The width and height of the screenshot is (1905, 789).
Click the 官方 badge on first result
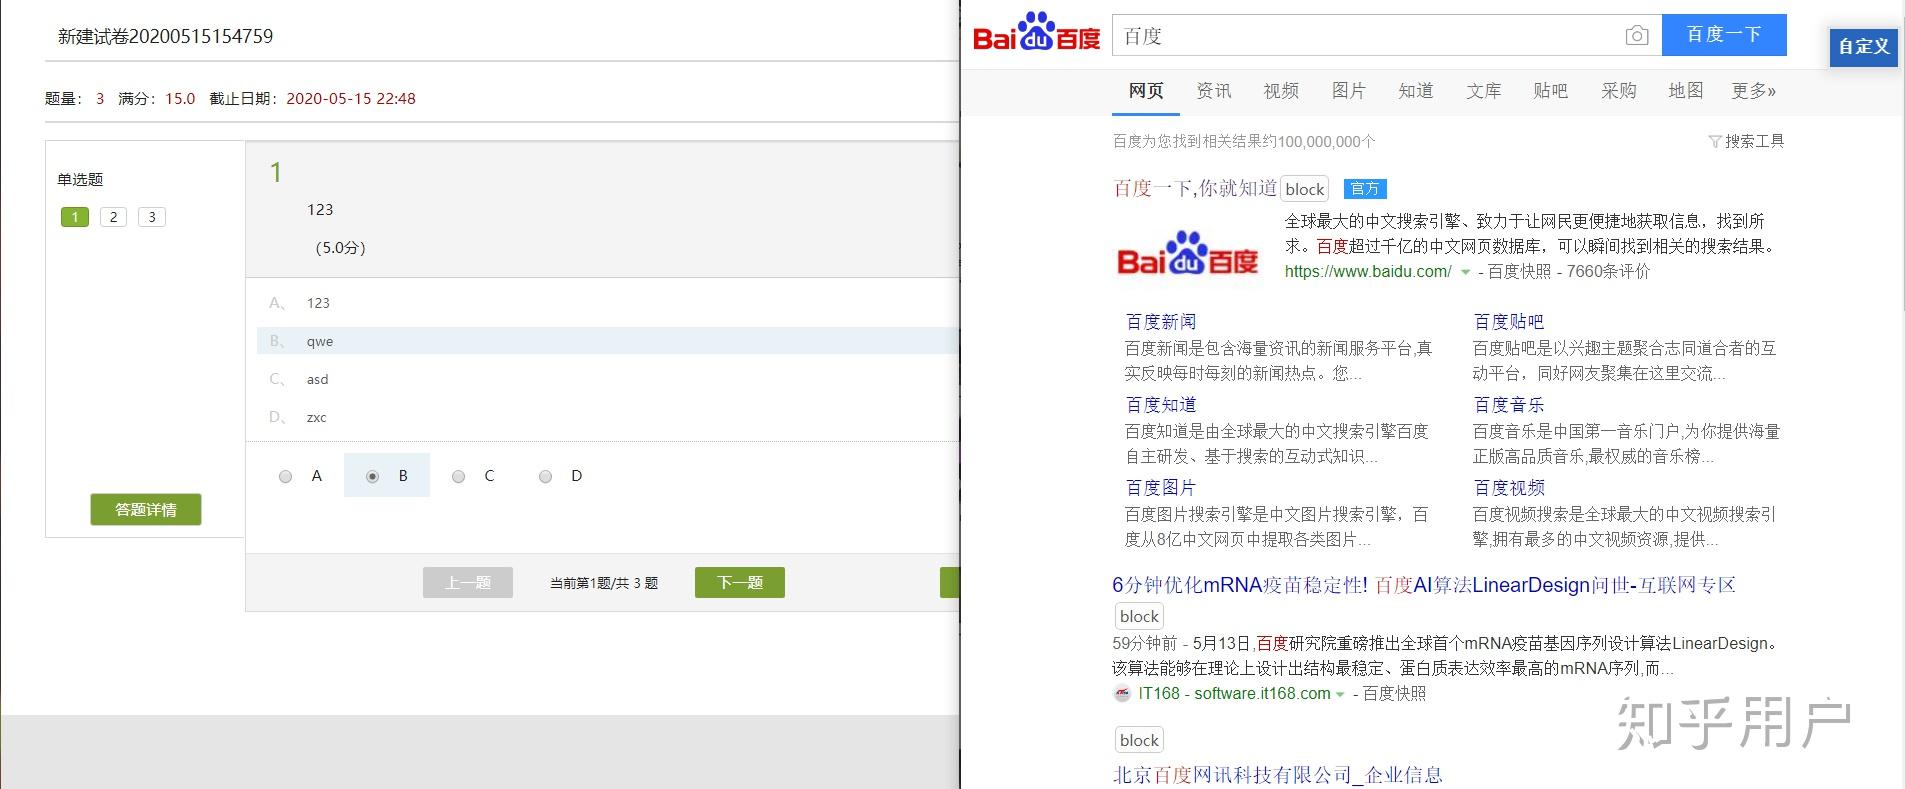pyautogui.click(x=1364, y=188)
